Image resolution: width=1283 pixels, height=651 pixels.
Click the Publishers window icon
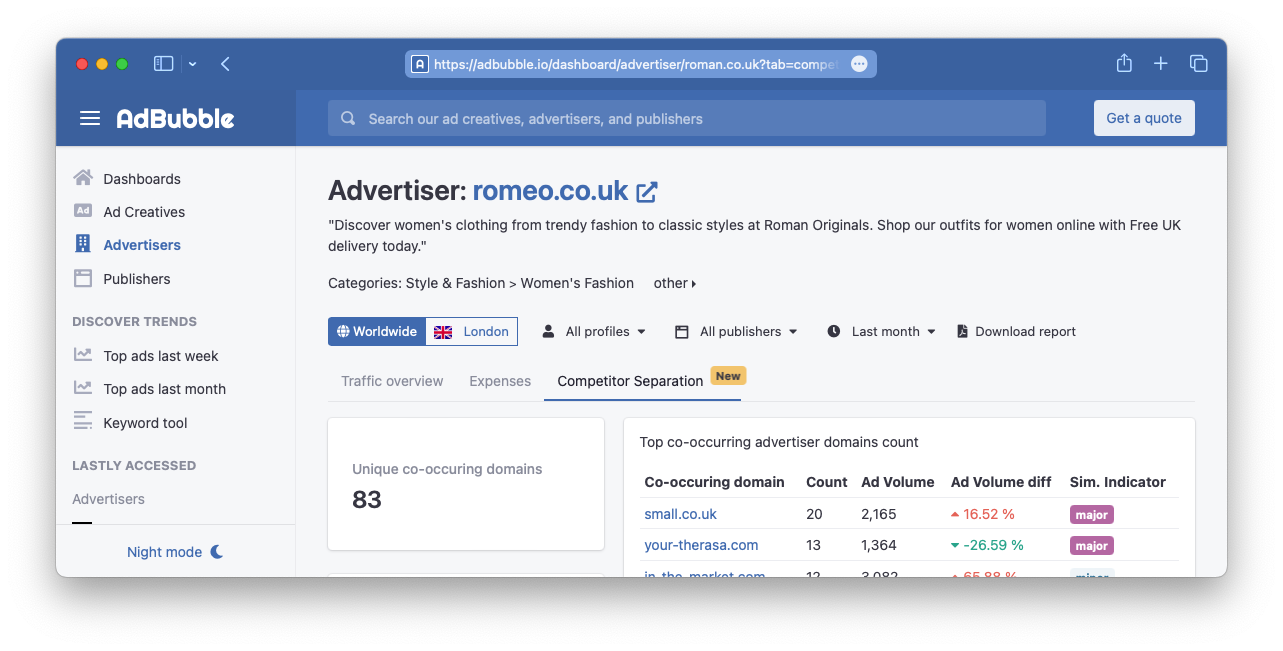(x=83, y=278)
